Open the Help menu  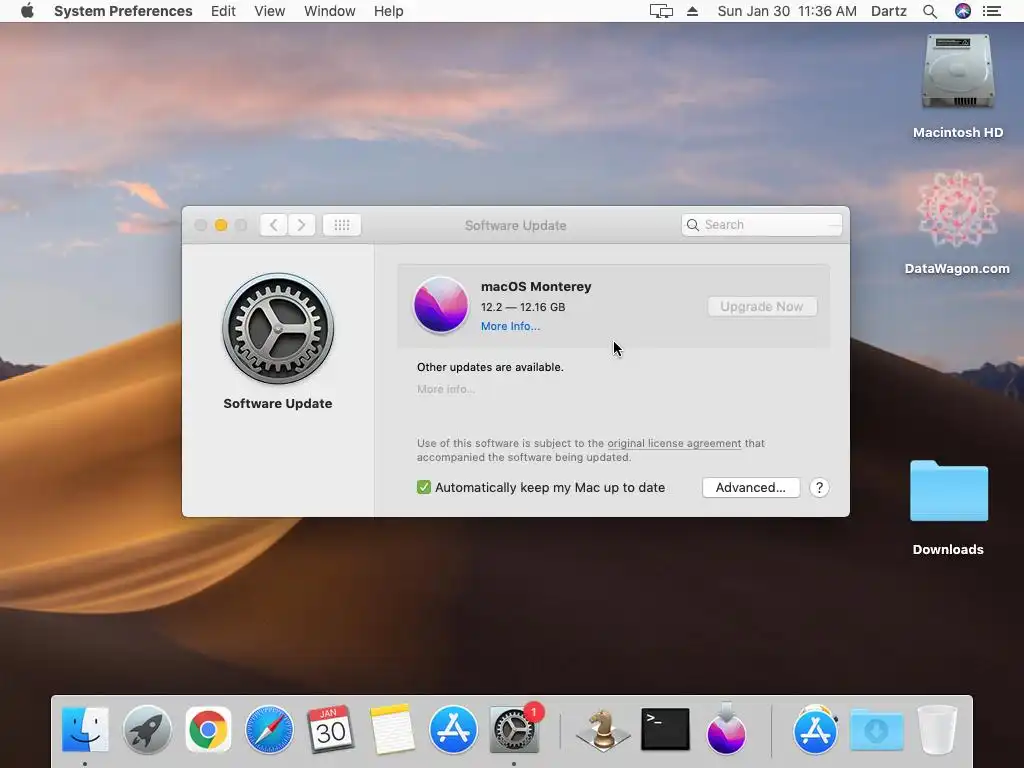[389, 11]
